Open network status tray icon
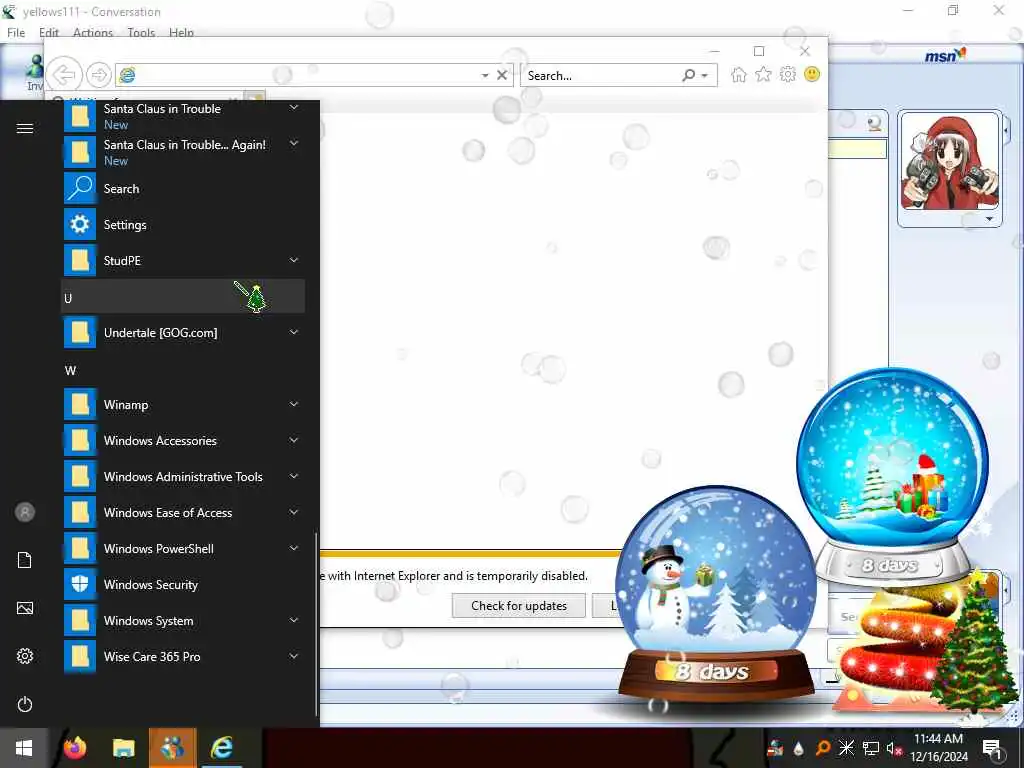 point(871,748)
